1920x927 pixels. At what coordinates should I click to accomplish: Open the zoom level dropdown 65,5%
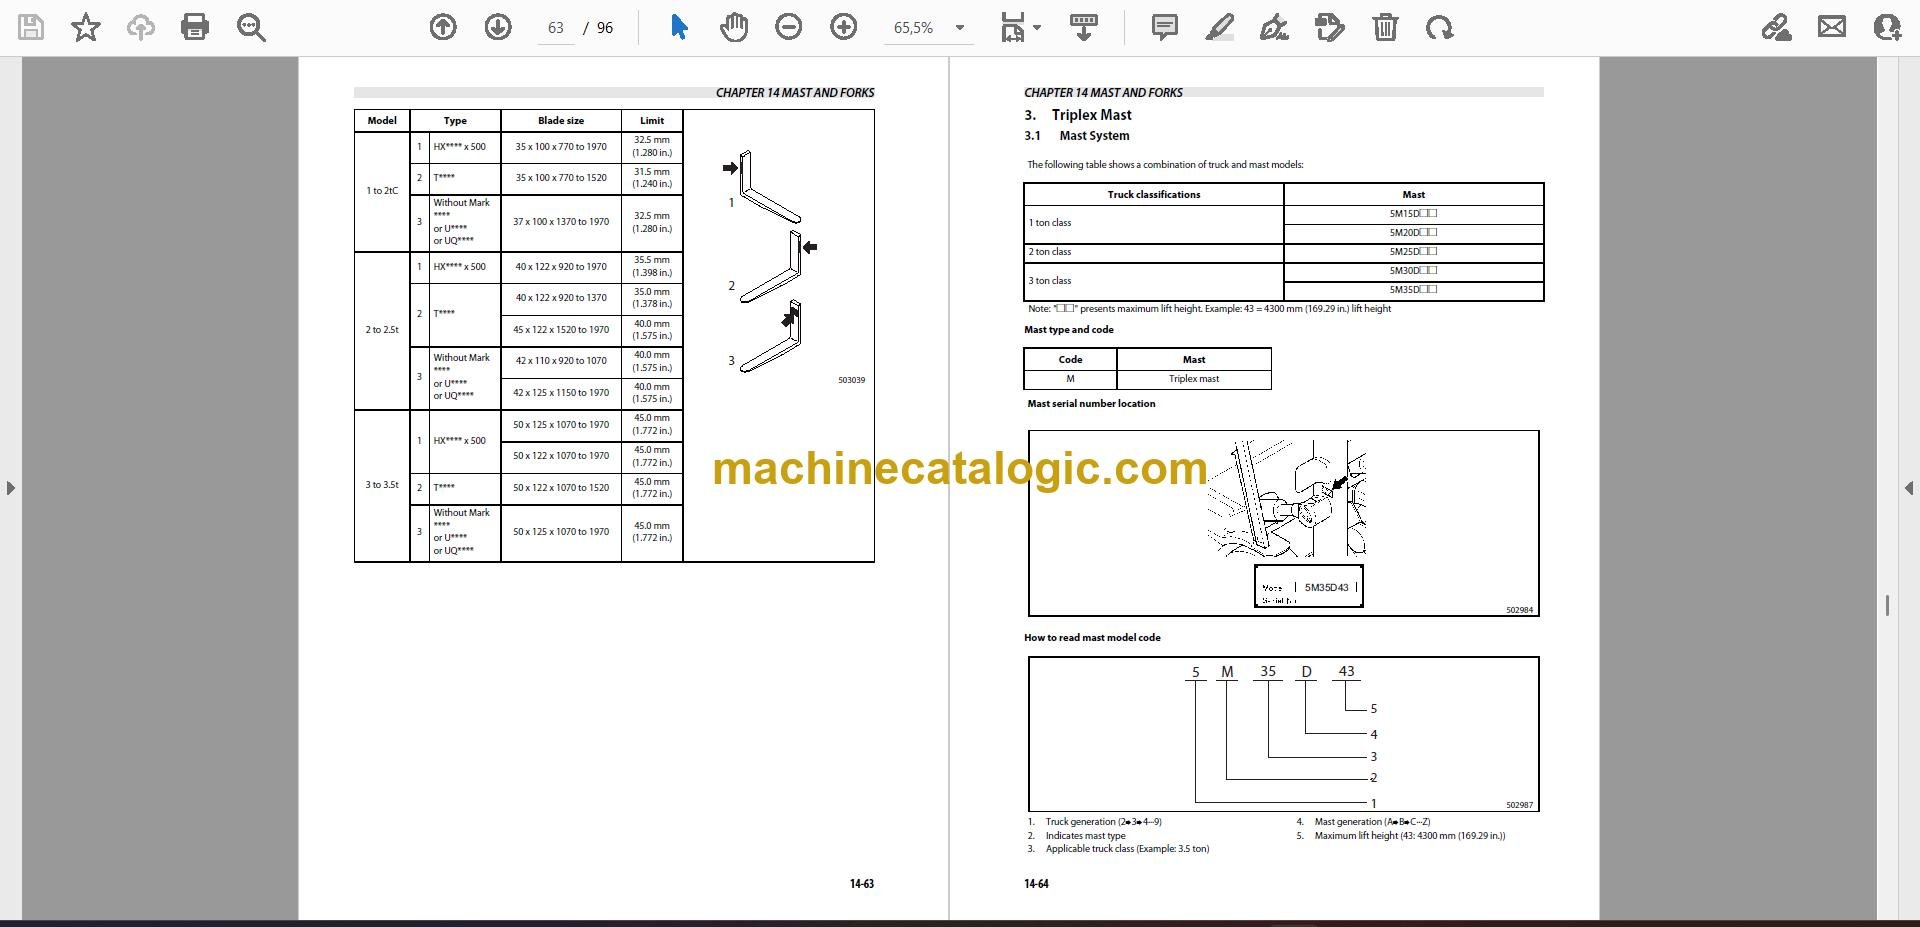(930, 28)
